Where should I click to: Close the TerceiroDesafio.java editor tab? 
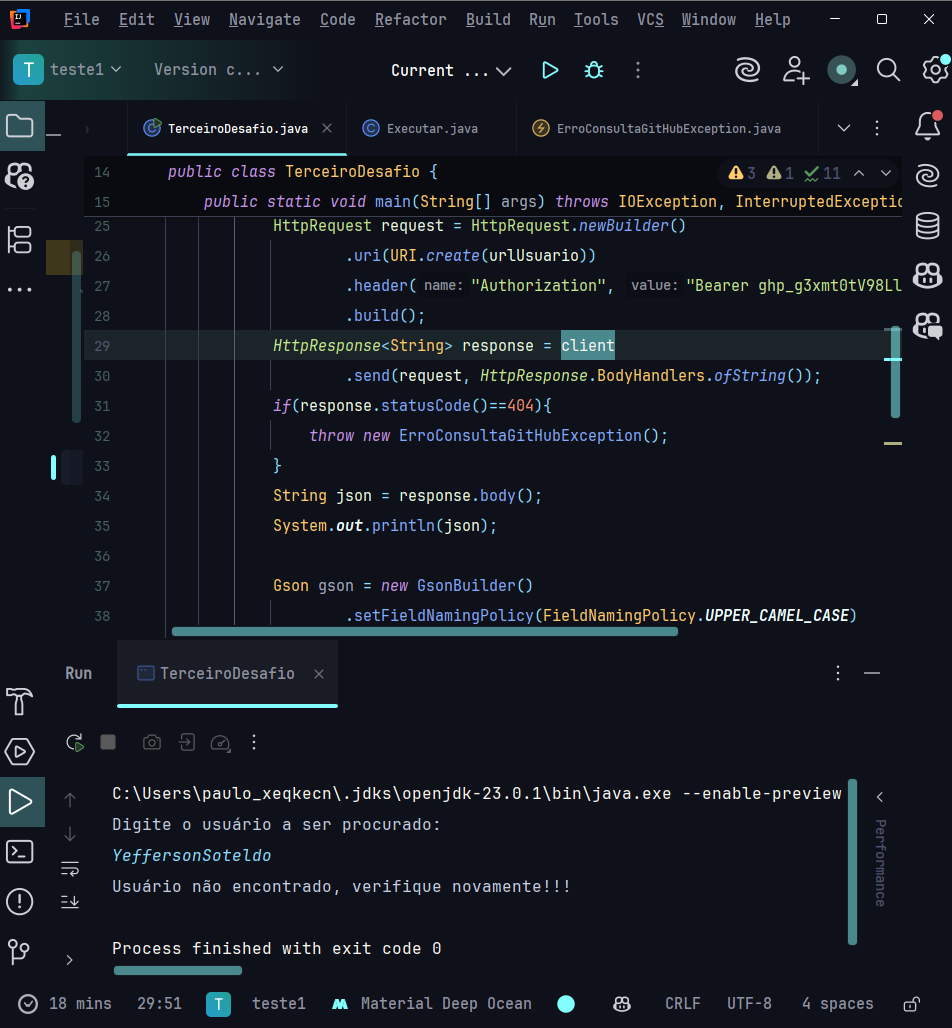(327, 128)
